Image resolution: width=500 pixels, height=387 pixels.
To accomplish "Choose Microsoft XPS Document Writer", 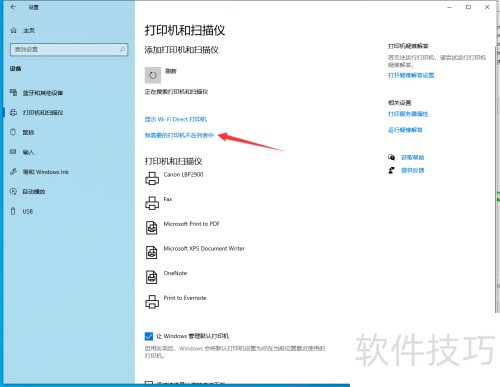I will coord(204,248).
